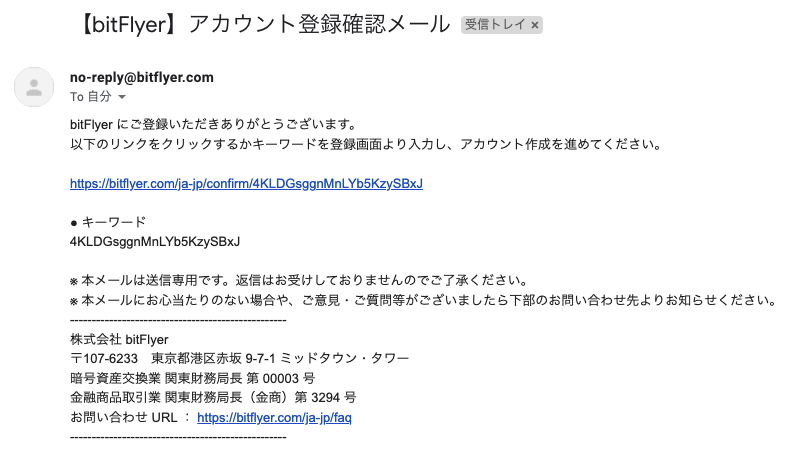Viewport: 796px width, 461px height.
Task: Click the keyword text 4KLDGsggnMnLYb5KzySBxJ below キーワード
Action: tap(155, 241)
